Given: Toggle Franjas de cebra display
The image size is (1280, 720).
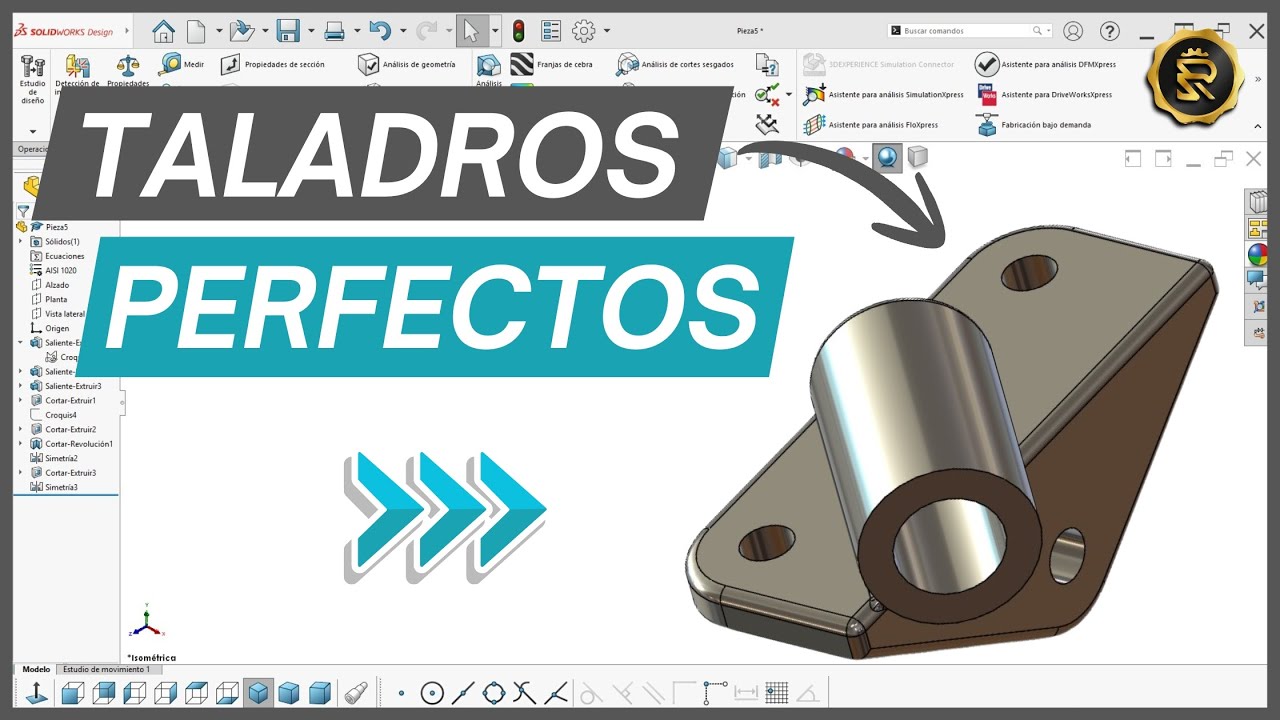Looking at the screenshot, I should pos(551,64).
